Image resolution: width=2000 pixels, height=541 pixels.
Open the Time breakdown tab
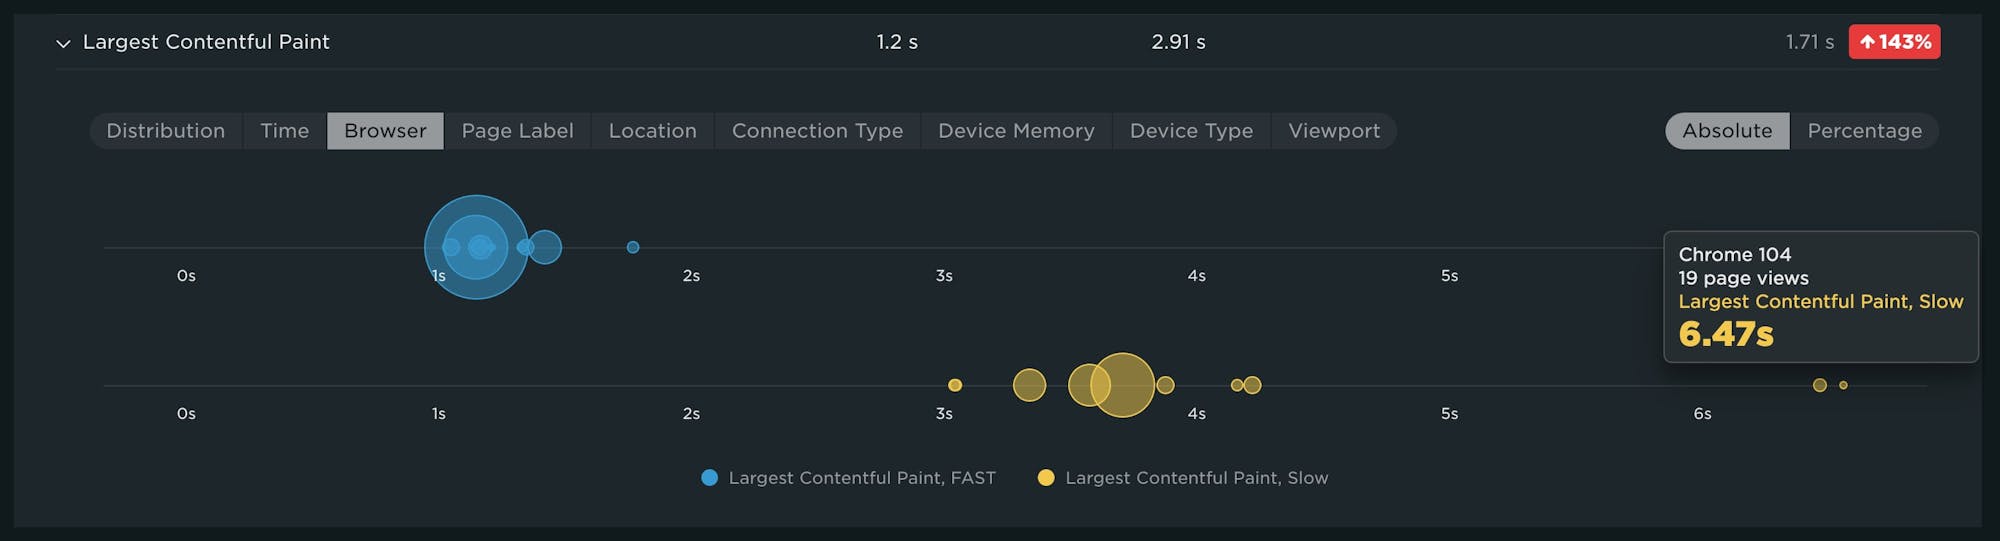(x=285, y=131)
